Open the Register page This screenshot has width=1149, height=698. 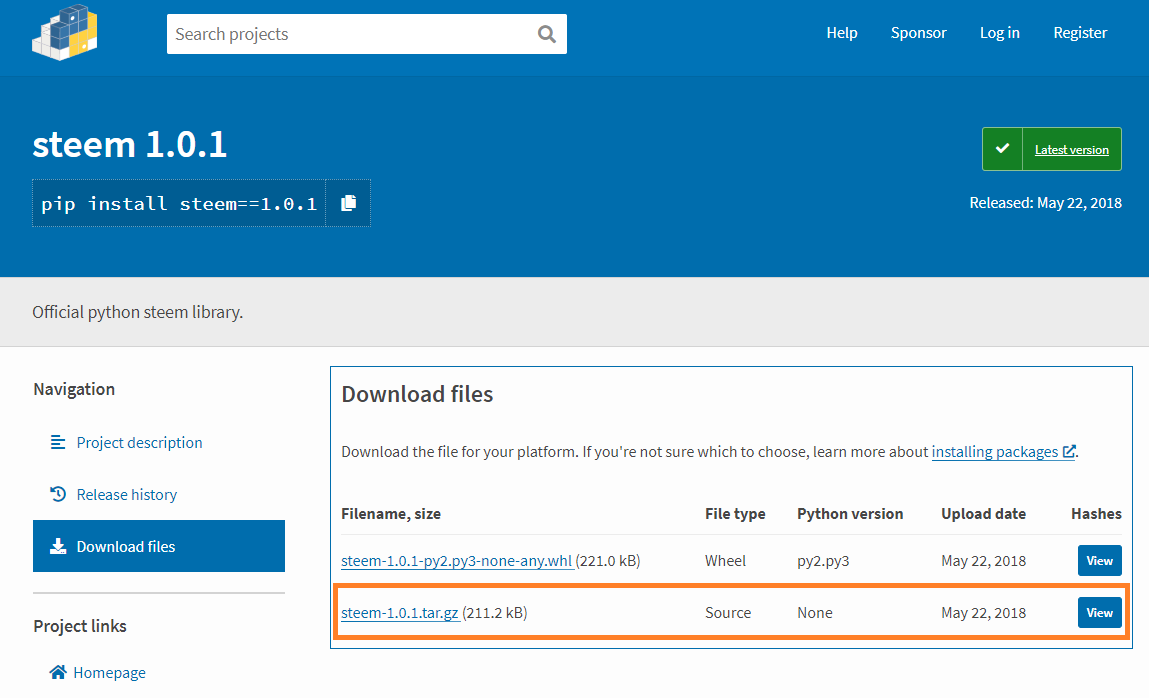(x=1080, y=33)
